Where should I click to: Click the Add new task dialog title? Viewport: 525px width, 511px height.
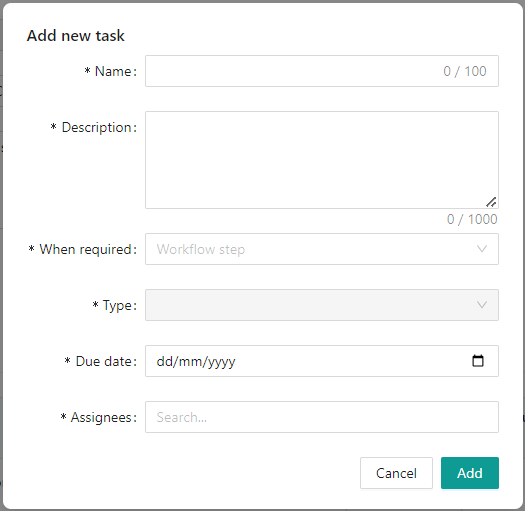click(76, 35)
